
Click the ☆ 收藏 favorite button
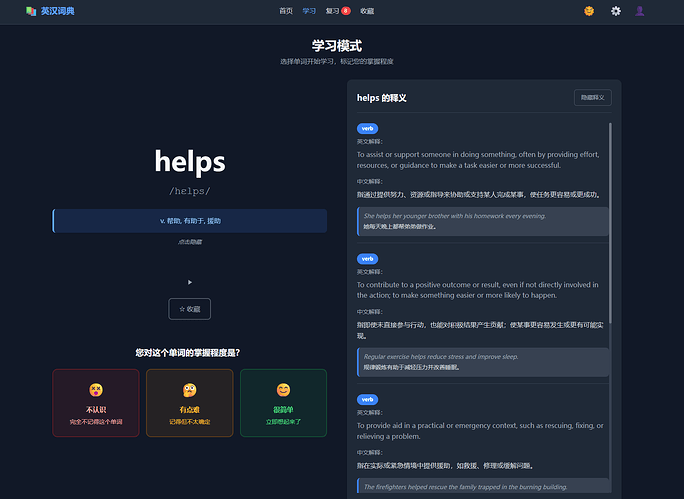190,309
